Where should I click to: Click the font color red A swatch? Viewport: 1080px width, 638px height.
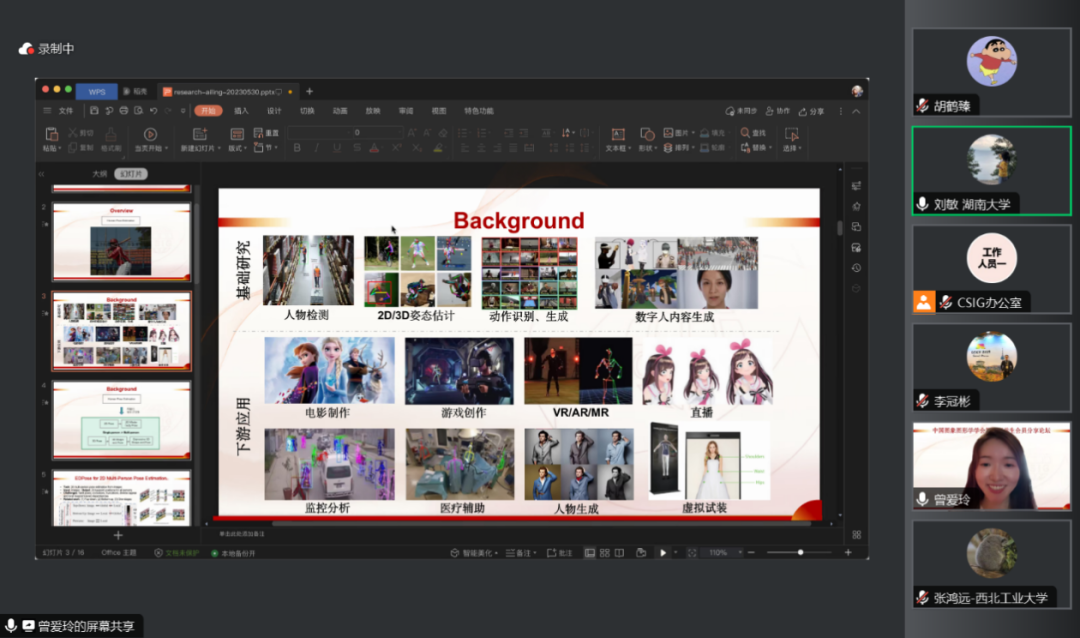tap(374, 147)
